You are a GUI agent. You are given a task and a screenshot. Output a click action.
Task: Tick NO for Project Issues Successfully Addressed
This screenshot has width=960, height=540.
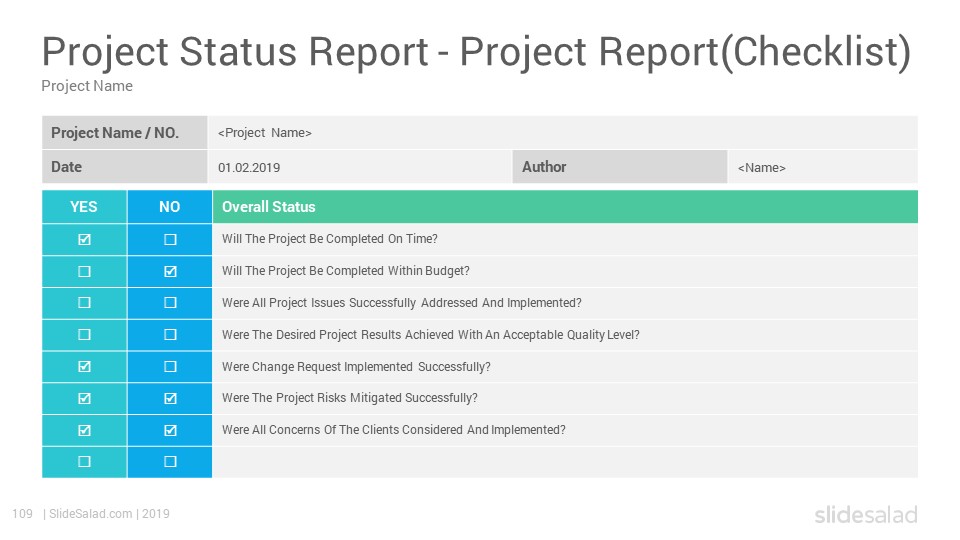point(170,303)
